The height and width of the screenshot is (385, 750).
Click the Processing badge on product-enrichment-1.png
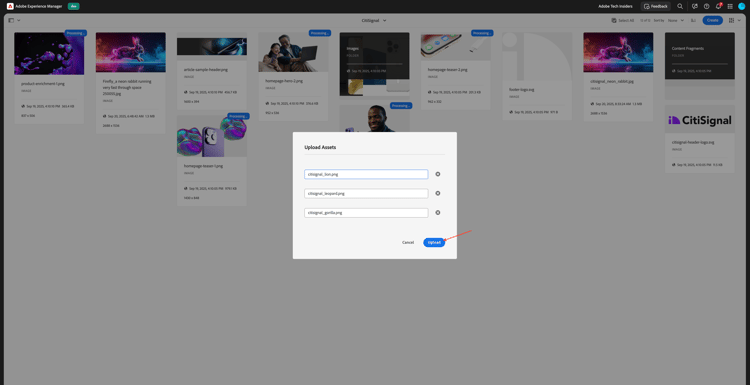tap(76, 33)
